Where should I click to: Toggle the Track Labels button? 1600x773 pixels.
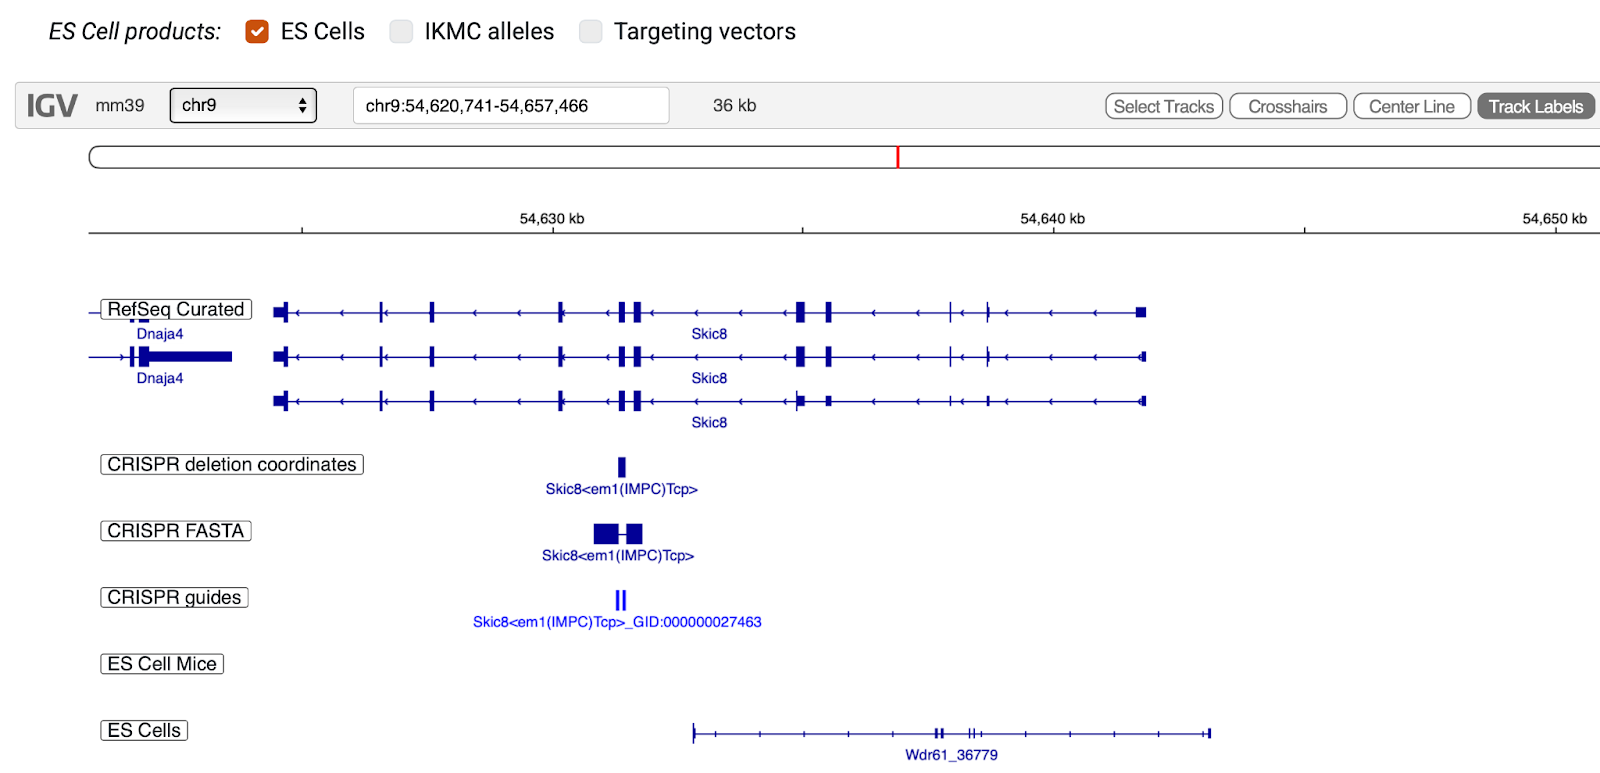click(1535, 105)
